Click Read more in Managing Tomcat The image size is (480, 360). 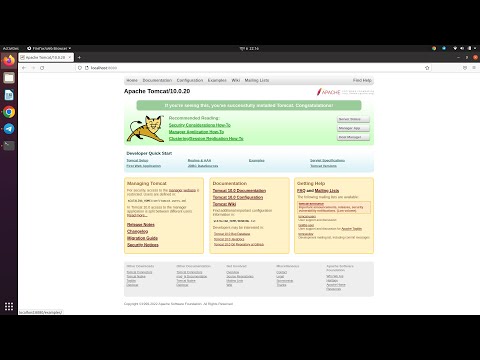pos(137,215)
